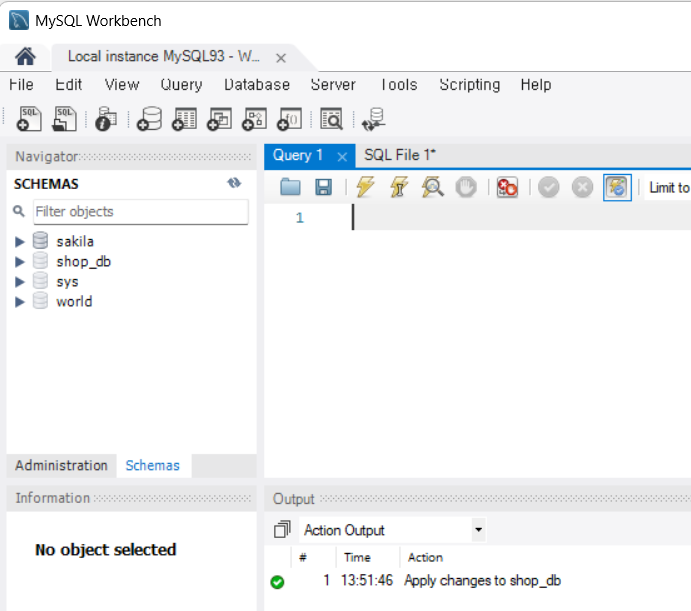Close the Query 1 tab
This screenshot has width=691, height=611.
pos(342,156)
